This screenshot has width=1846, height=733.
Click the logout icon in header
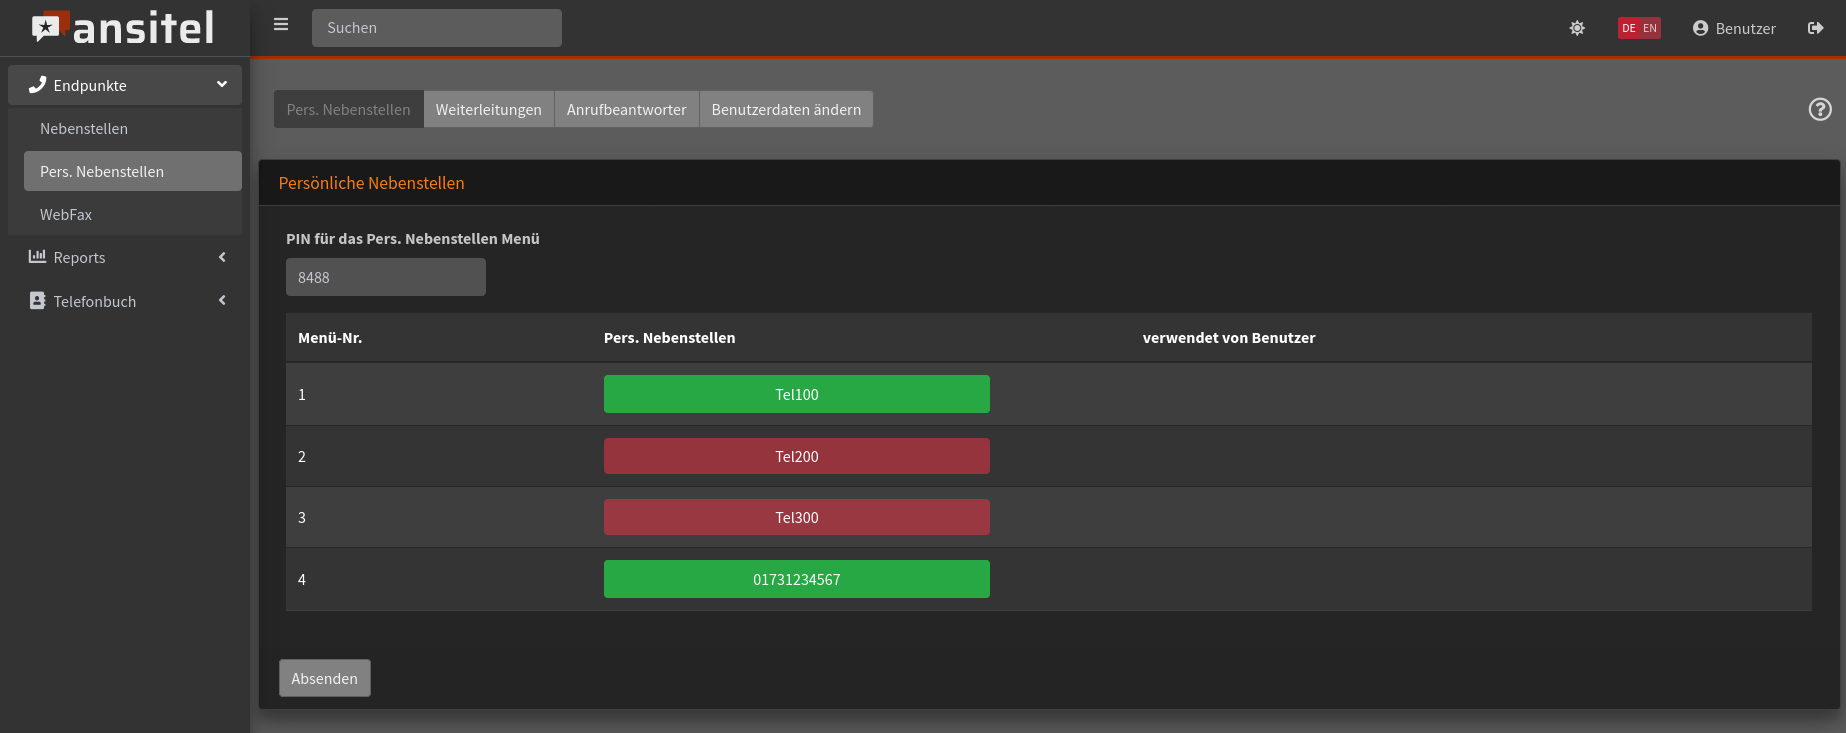click(1815, 28)
